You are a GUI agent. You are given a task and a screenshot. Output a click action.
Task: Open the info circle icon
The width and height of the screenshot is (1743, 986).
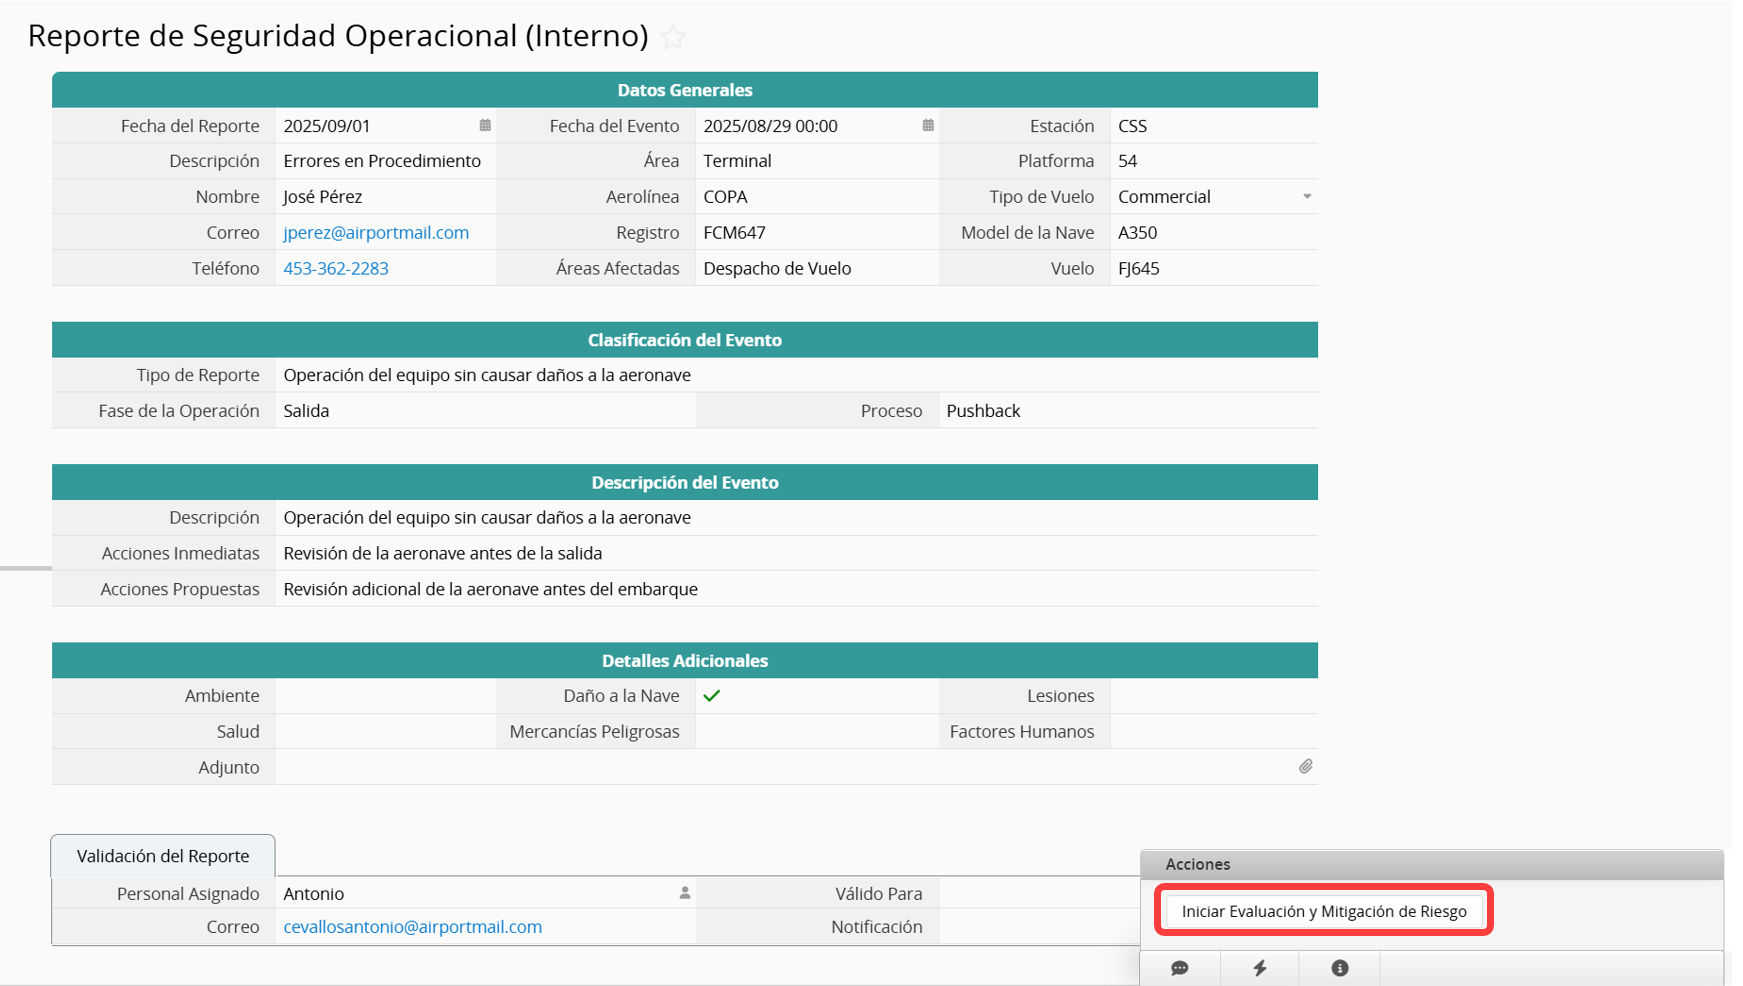click(1340, 968)
